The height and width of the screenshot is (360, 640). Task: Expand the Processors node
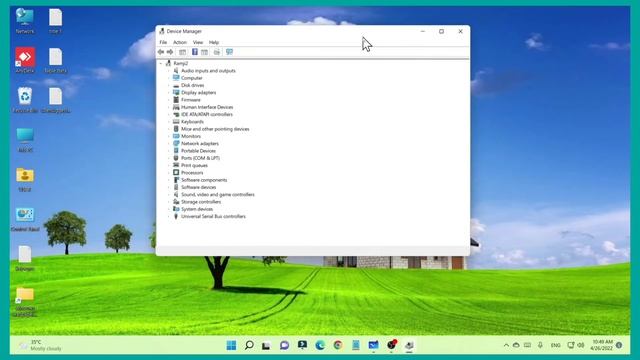coord(169,173)
